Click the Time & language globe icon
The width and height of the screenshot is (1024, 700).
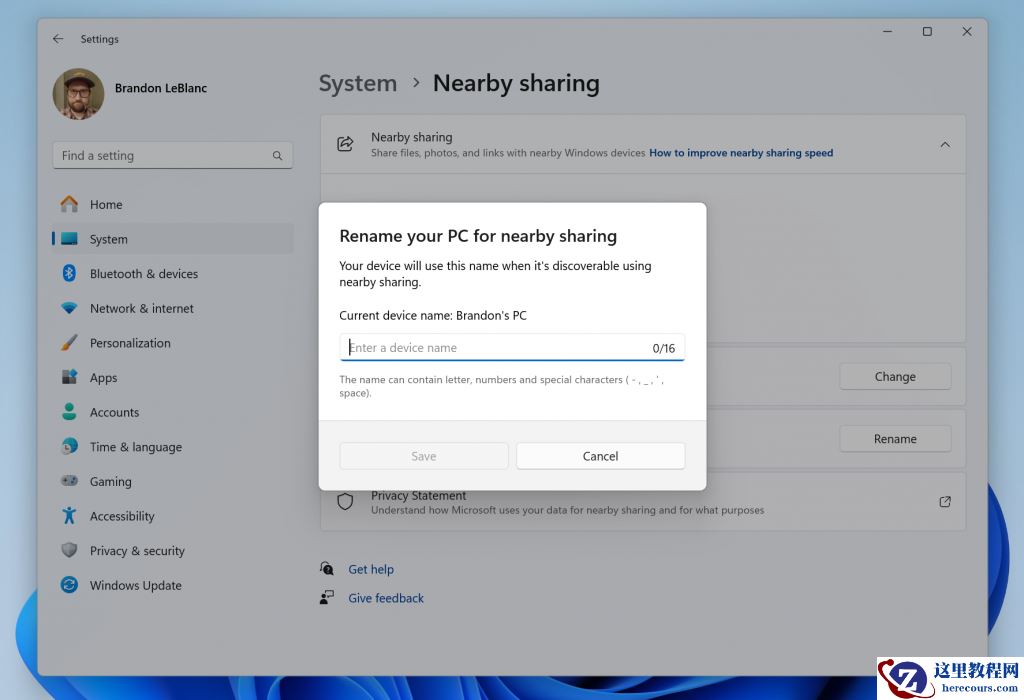click(x=69, y=447)
